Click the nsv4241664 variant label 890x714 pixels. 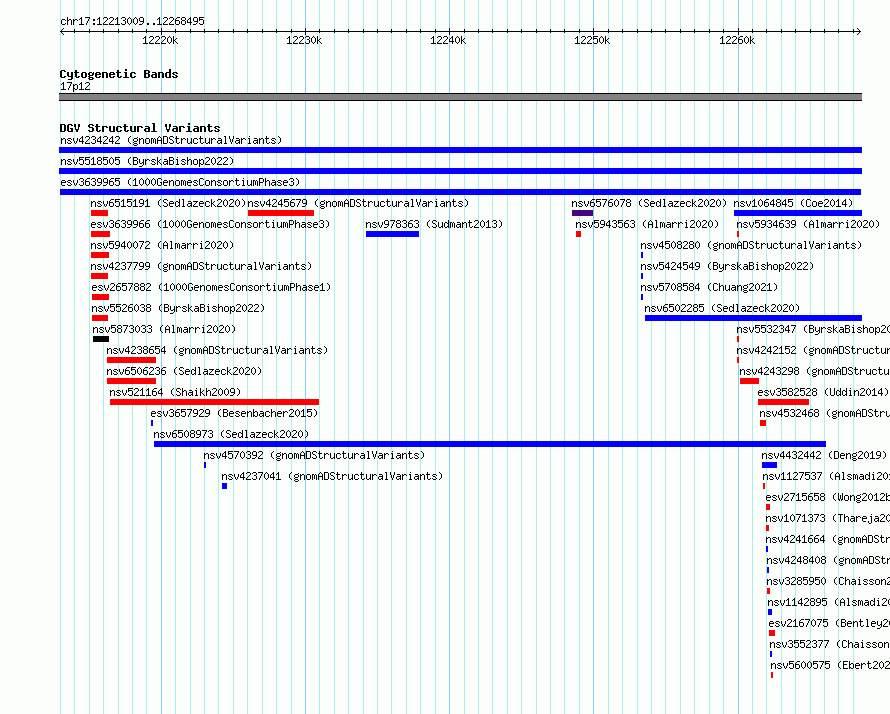tap(828, 539)
